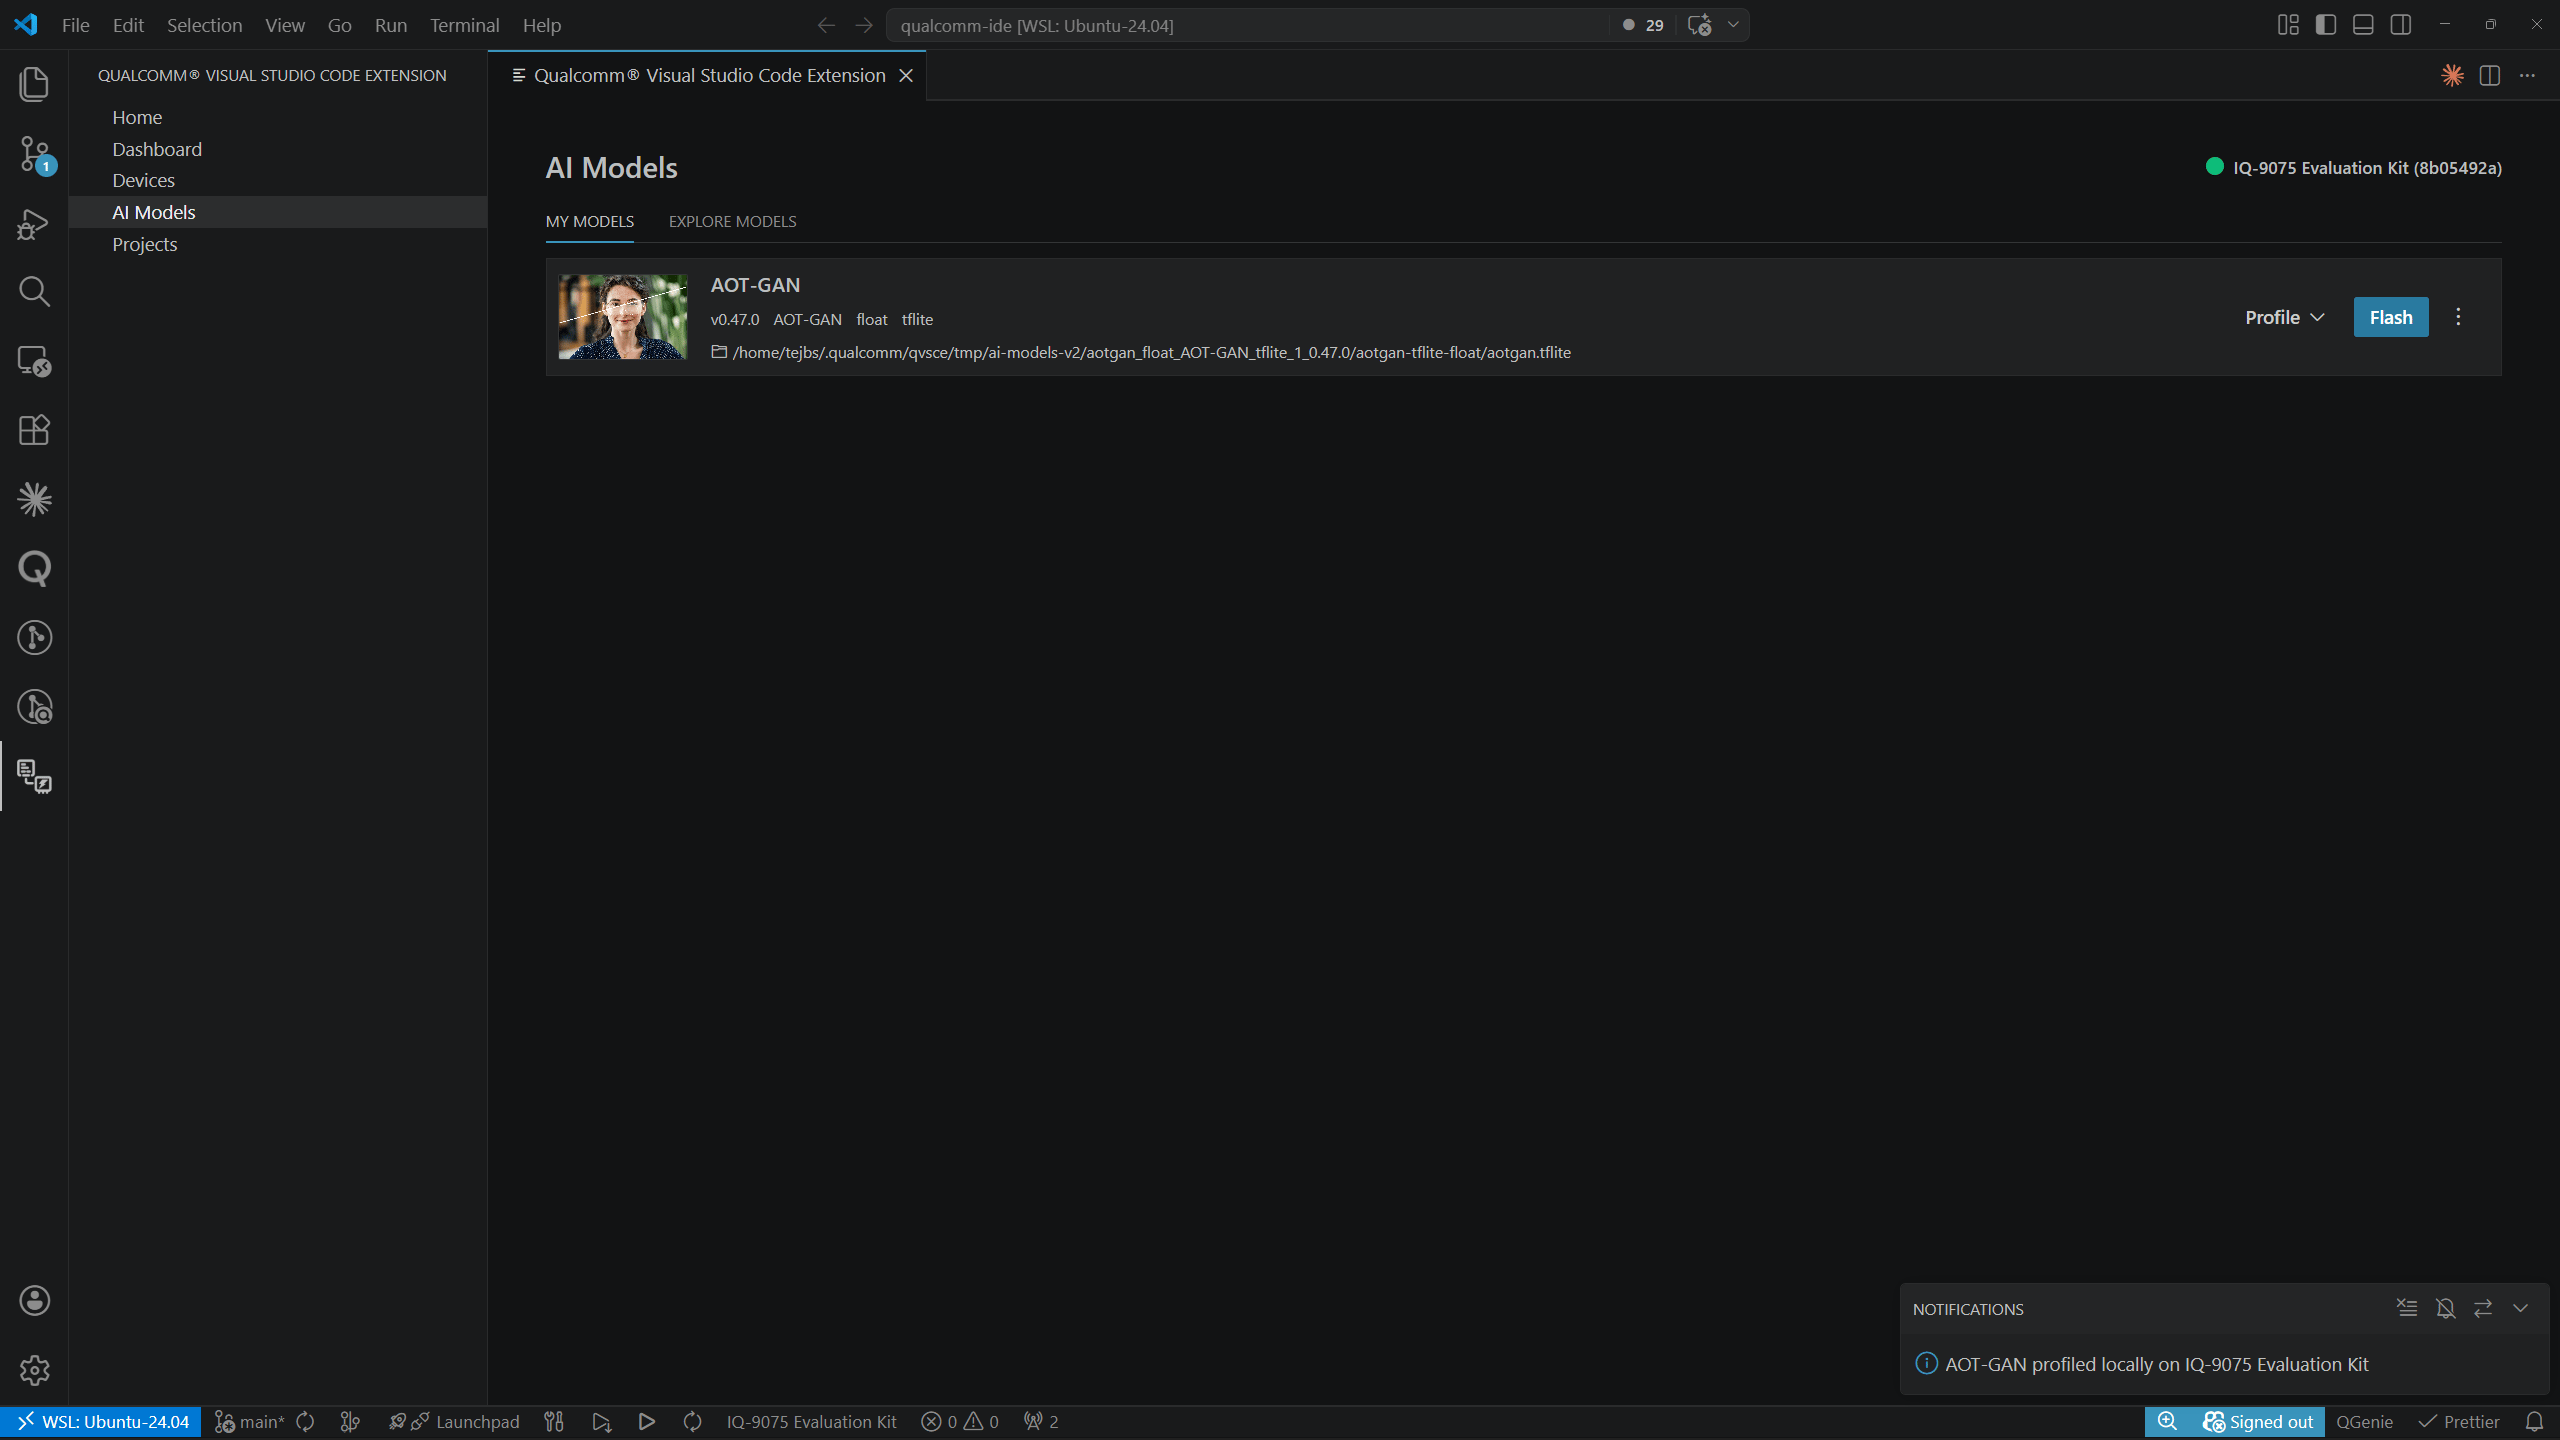This screenshot has width=2560, height=1440.
Task: Open editor More Actions ellipsis
Action: coord(2527,75)
